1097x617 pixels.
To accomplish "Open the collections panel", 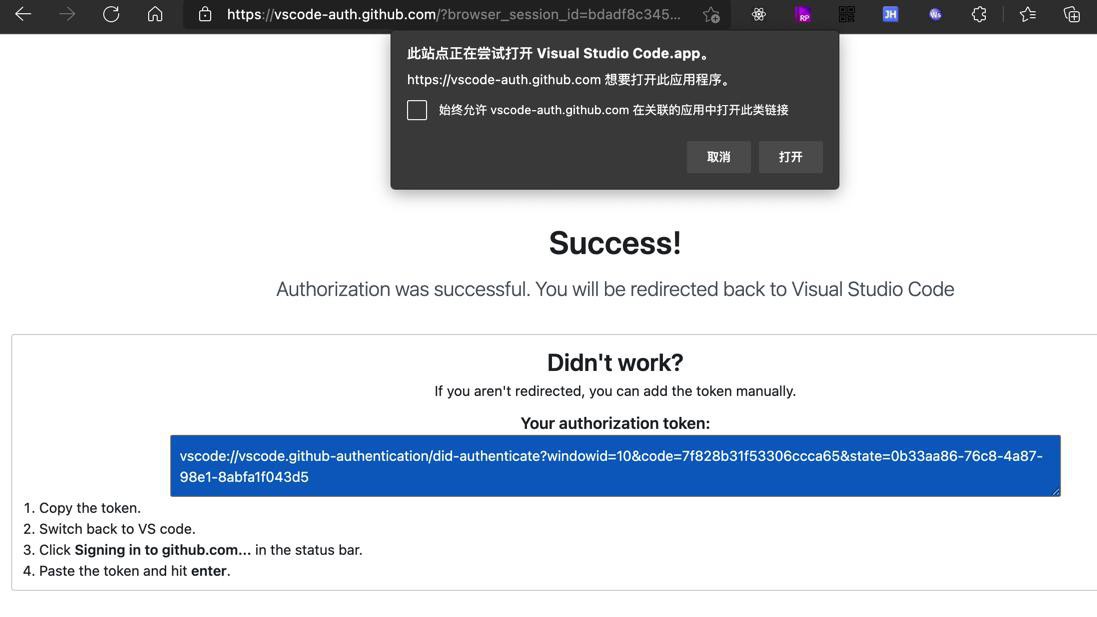I will pos(1072,14).
